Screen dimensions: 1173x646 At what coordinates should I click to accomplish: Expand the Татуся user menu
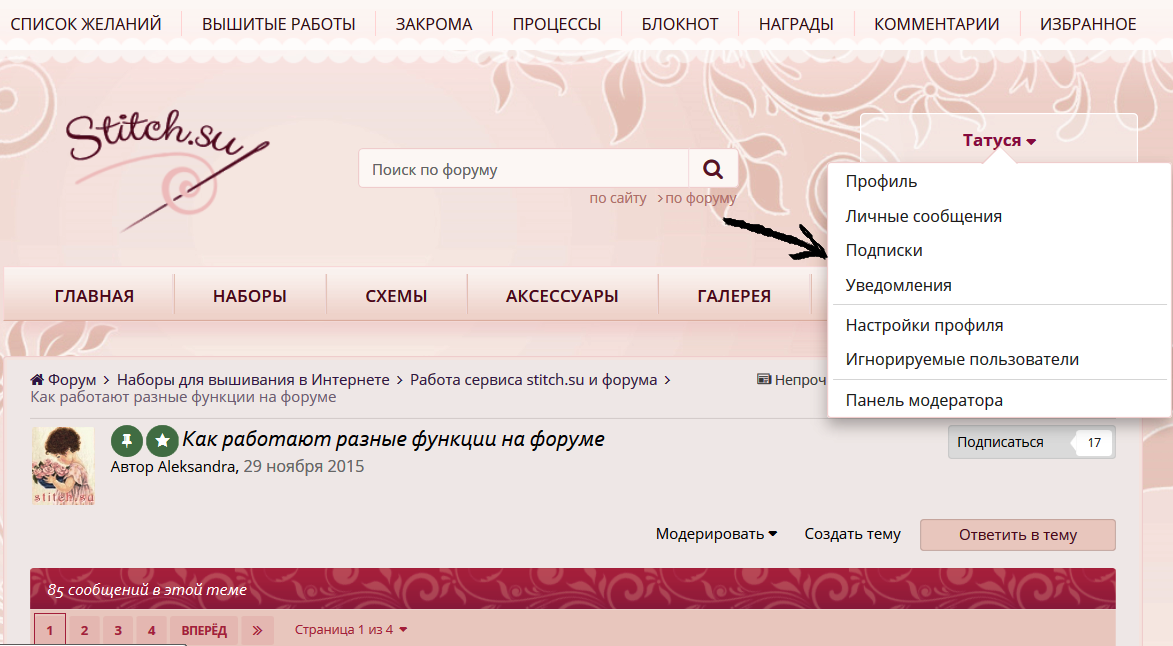pyautogui.click(x=999, y=141)
